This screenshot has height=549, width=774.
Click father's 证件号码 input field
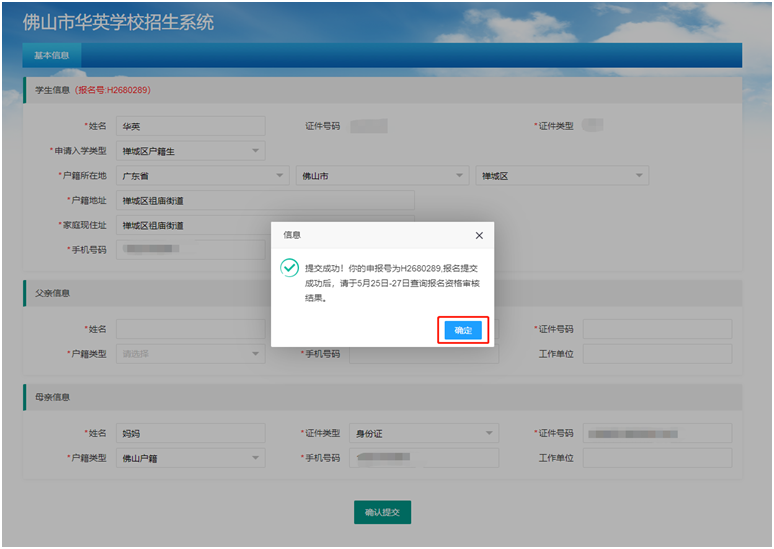tap(657, 329)
